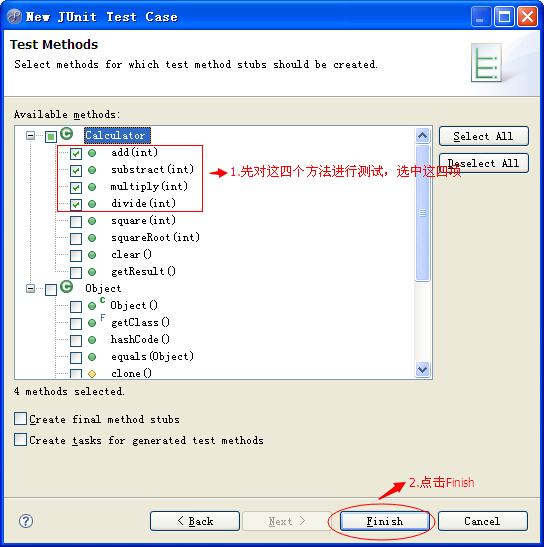This screenshot has width=544, height=547.
Task: Check the hashCode() method checkbox
Action: pyautogui.click(x=76, y=340)
